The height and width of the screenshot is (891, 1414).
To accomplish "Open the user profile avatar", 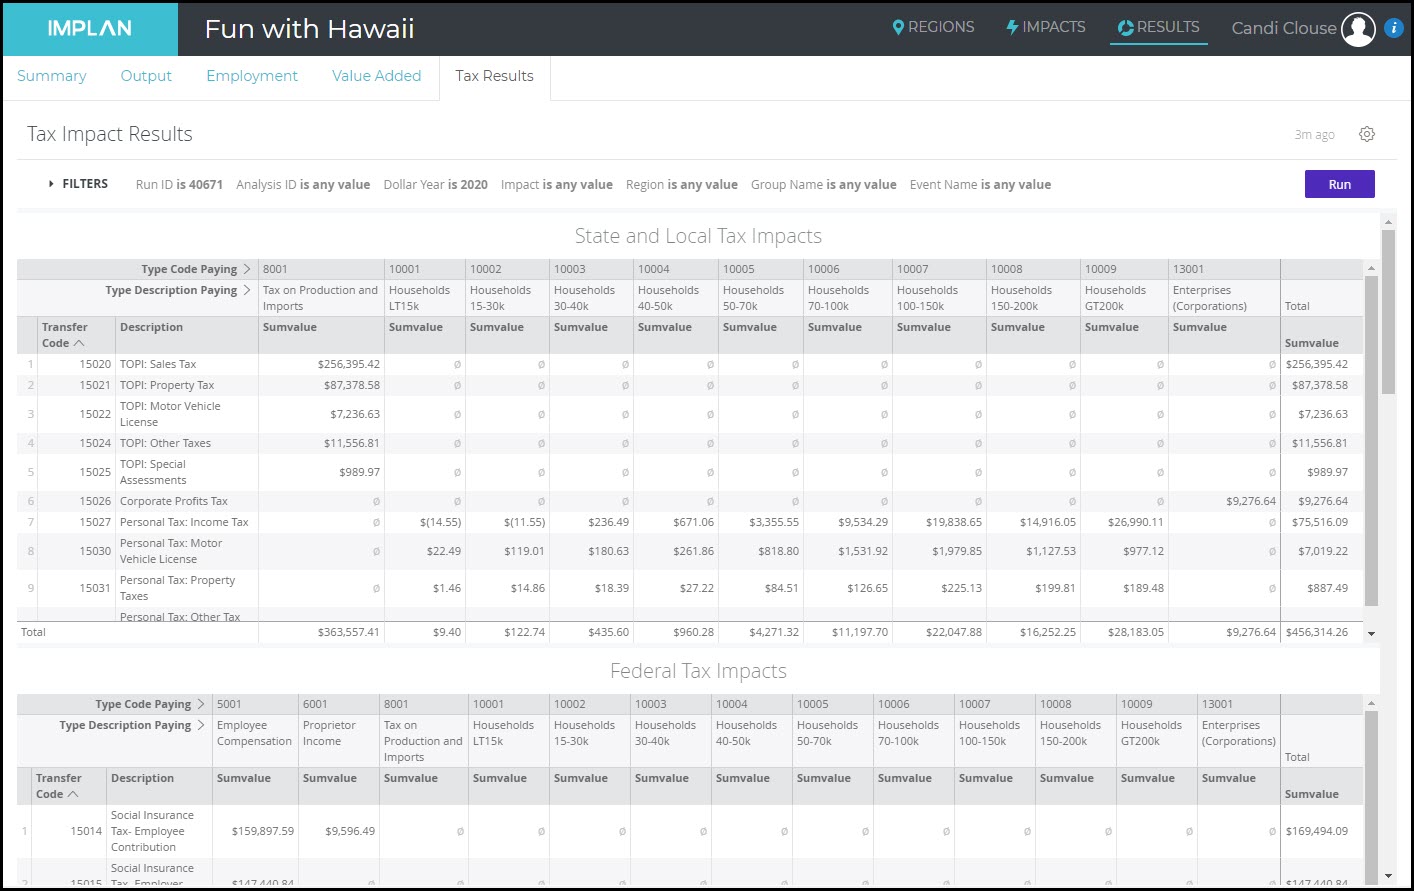I will [x=1358, y=29].
